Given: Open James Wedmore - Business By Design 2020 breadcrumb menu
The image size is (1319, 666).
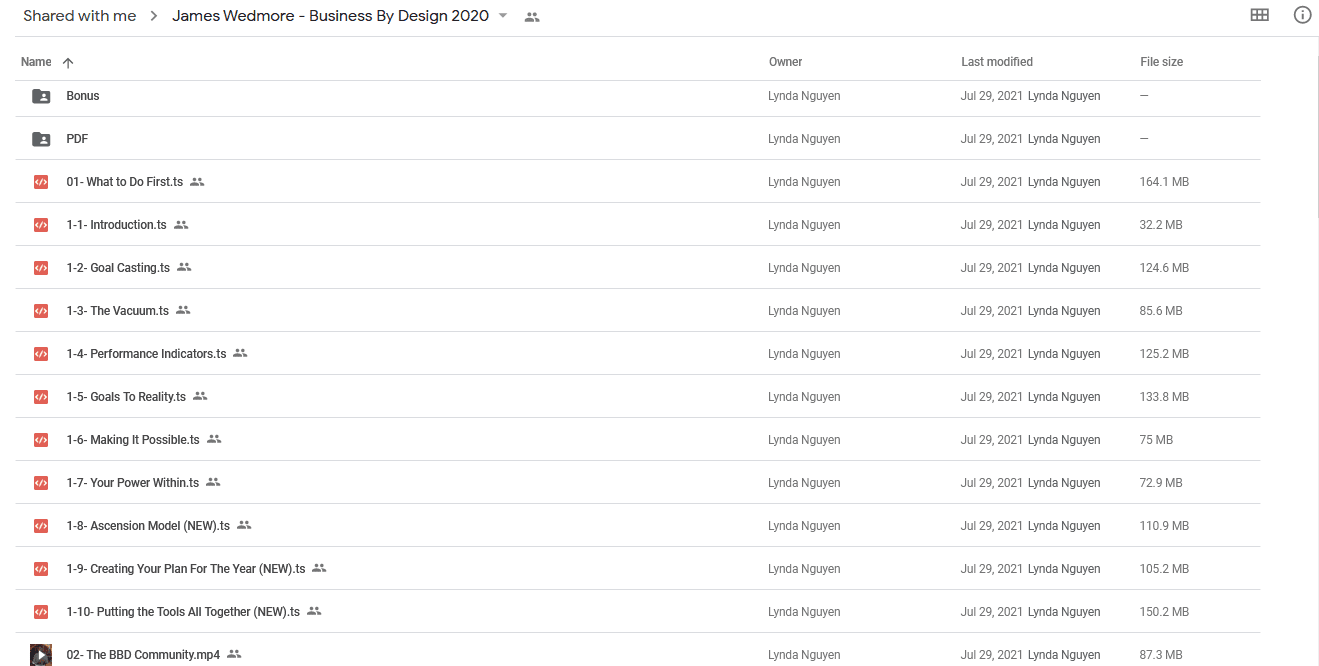Looking at the screenshot, I should (x=331, y=16).
